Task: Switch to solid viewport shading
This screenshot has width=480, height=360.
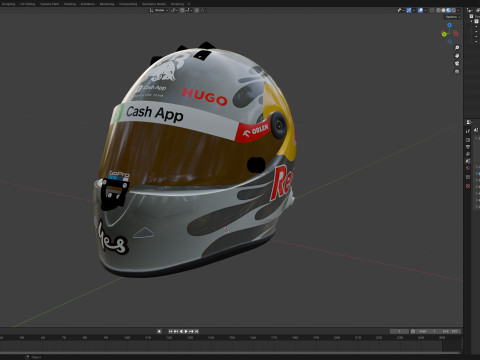Action: point(443,10)
